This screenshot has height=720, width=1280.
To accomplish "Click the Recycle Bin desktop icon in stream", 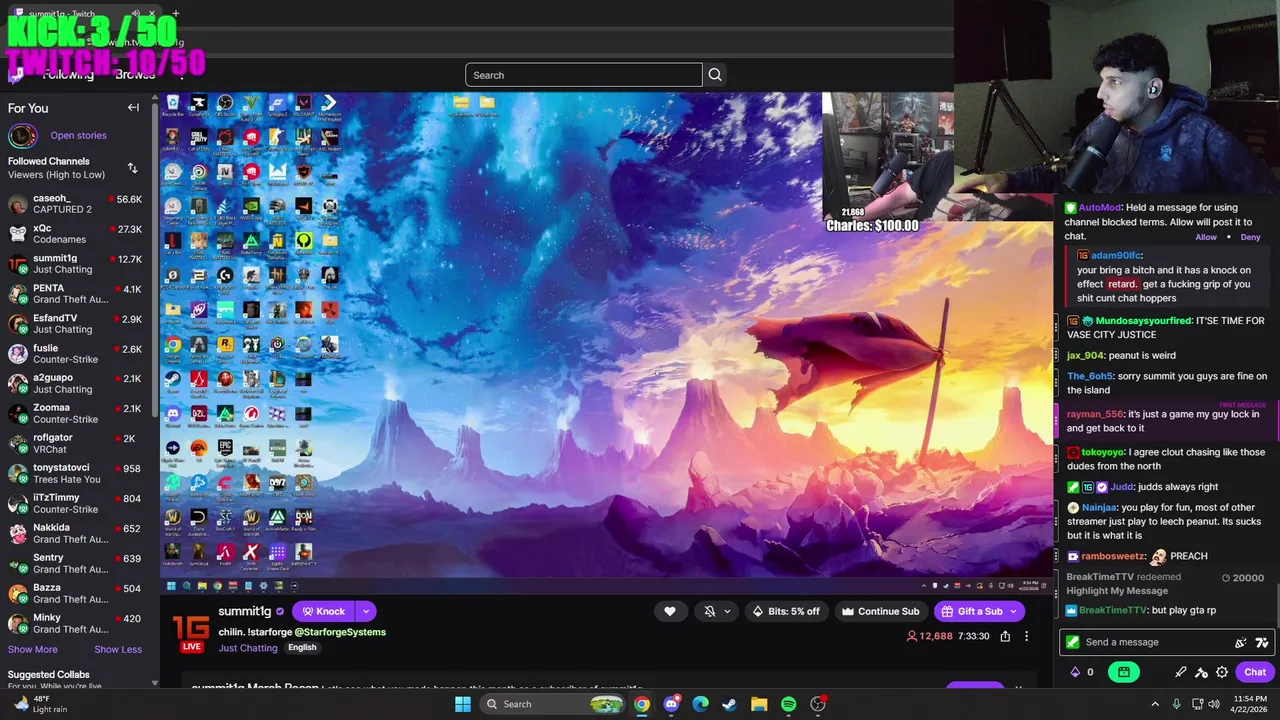I will click(173, 104).
